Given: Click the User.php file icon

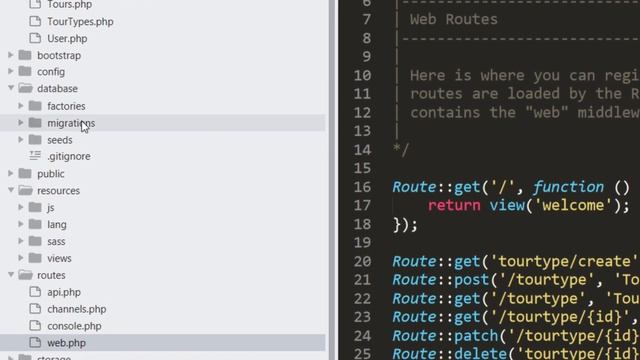Looking at the screenshot, I should coord(35,38).
